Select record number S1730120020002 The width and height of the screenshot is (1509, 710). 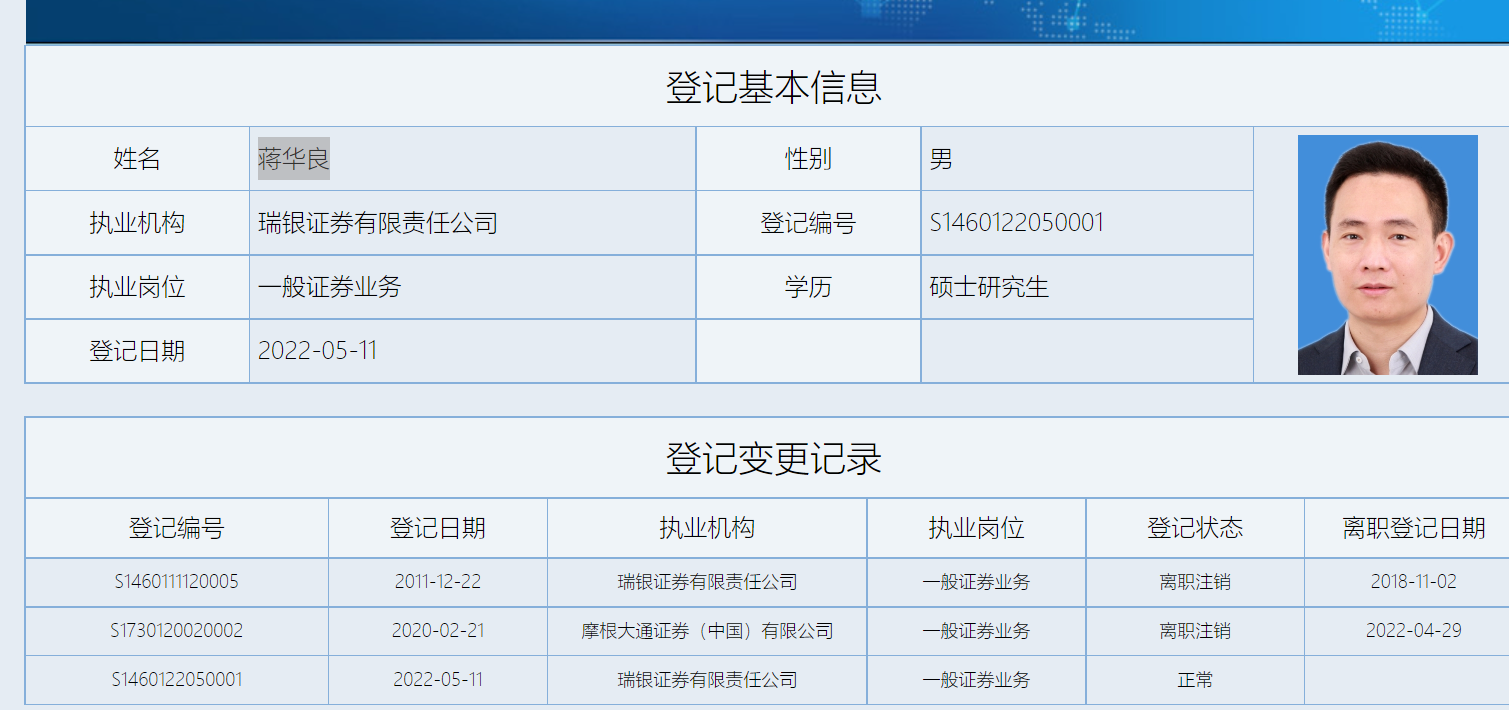(x=177, y=631)
